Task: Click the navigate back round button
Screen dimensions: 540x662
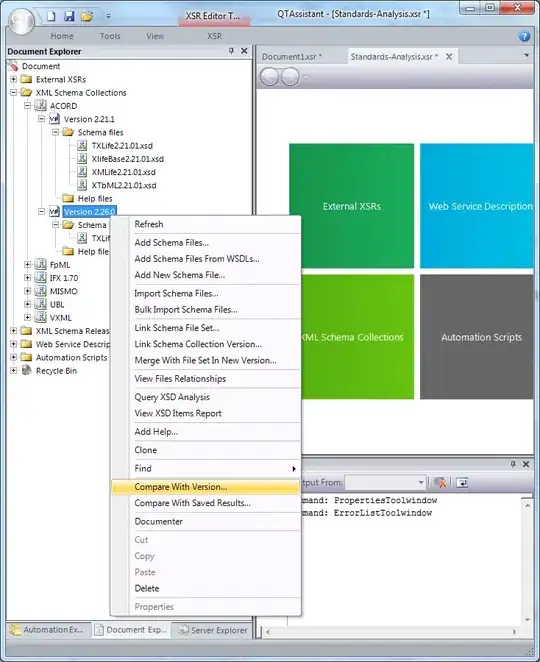Action: pos(269,77)
